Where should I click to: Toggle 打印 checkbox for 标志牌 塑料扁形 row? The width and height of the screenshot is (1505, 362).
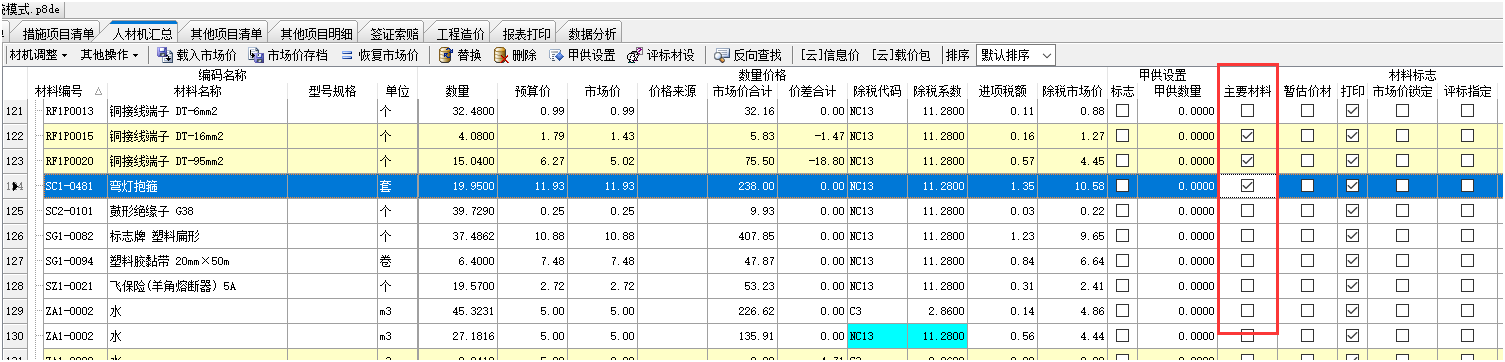1352,236
